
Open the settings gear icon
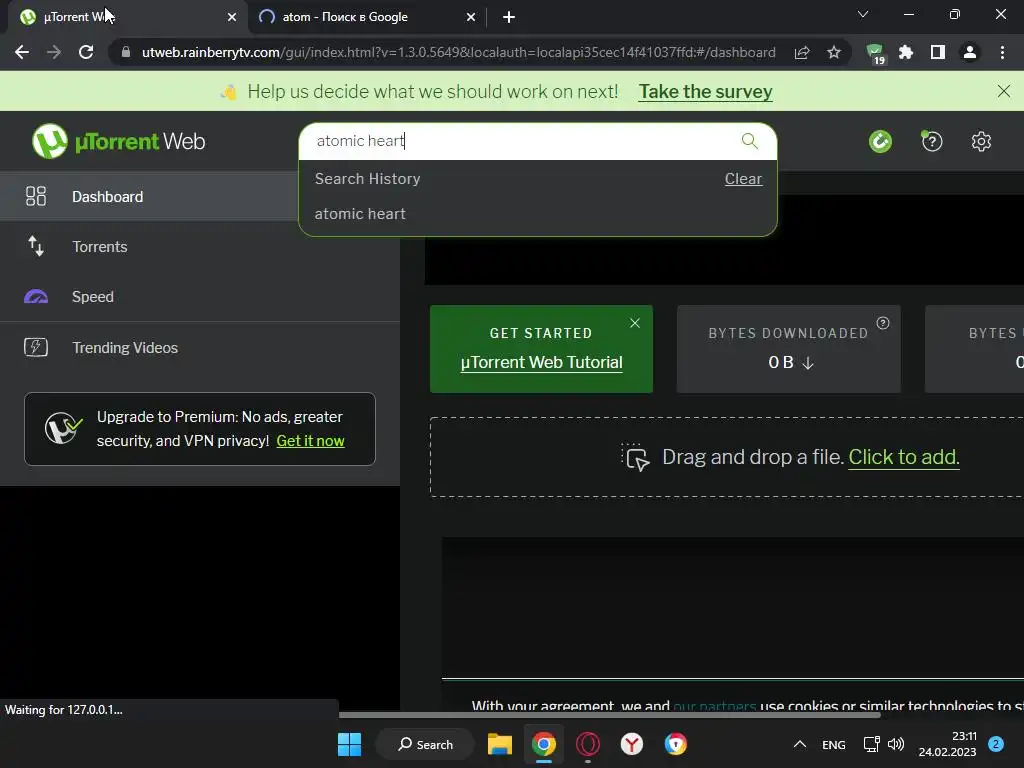tap(981, 141)
